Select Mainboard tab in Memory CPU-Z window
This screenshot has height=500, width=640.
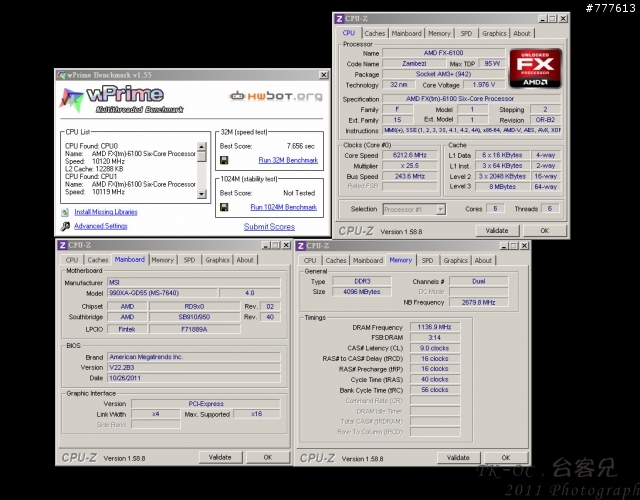click(x=368, y=260)
